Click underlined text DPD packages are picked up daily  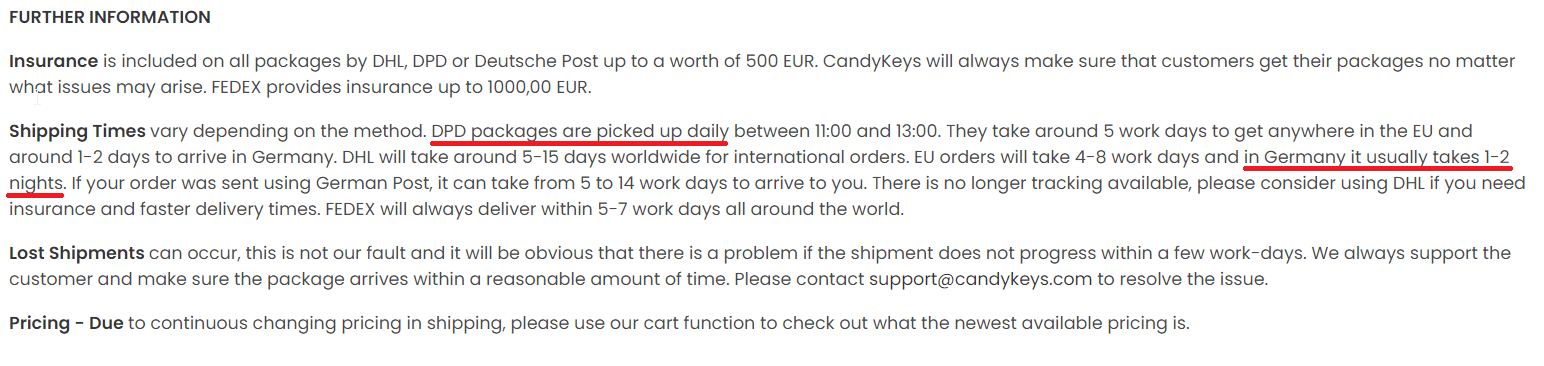(579, 131)
